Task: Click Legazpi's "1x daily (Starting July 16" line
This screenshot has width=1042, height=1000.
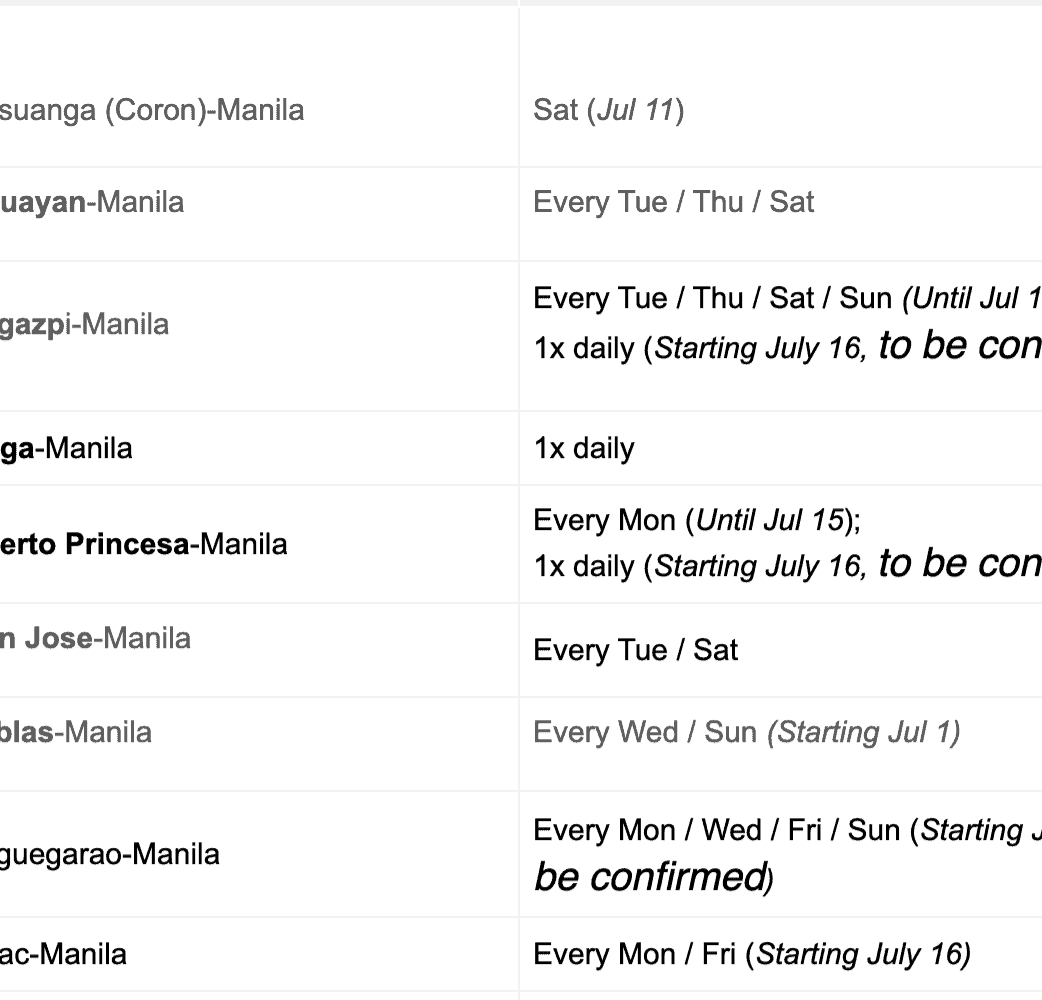Action: [x=700, y=348]
